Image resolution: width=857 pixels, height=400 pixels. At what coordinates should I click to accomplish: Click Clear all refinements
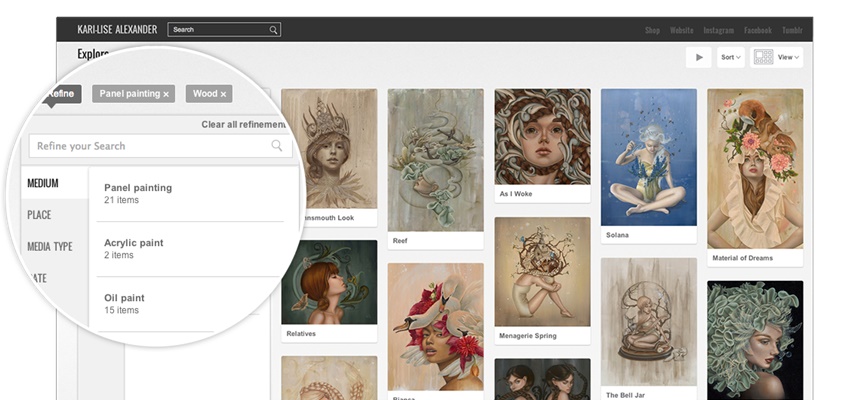click(x=244, y=125)
